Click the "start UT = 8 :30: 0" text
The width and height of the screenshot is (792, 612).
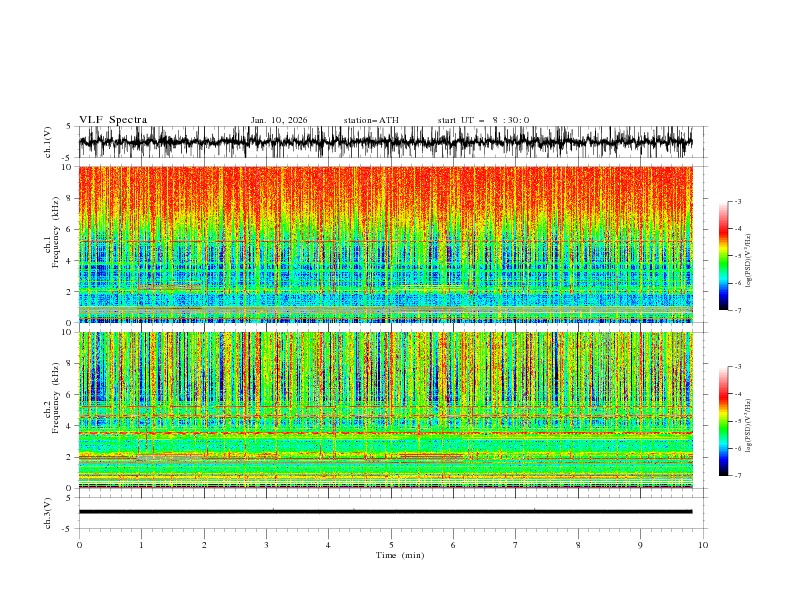(x=483, y=120)
